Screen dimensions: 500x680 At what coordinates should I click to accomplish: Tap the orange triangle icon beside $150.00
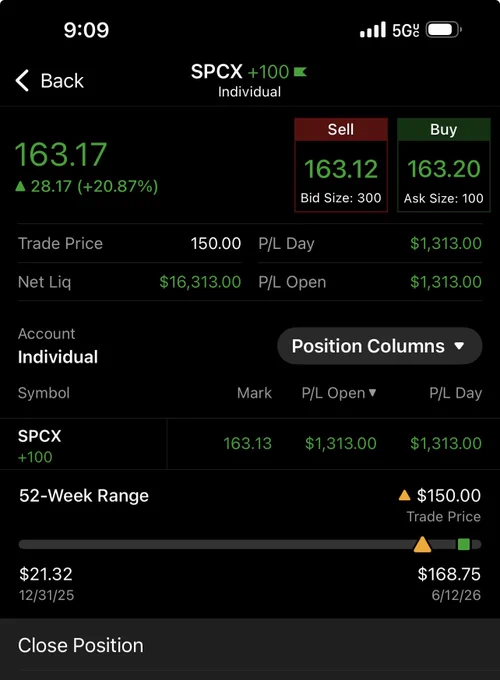[x=404, y=495]
